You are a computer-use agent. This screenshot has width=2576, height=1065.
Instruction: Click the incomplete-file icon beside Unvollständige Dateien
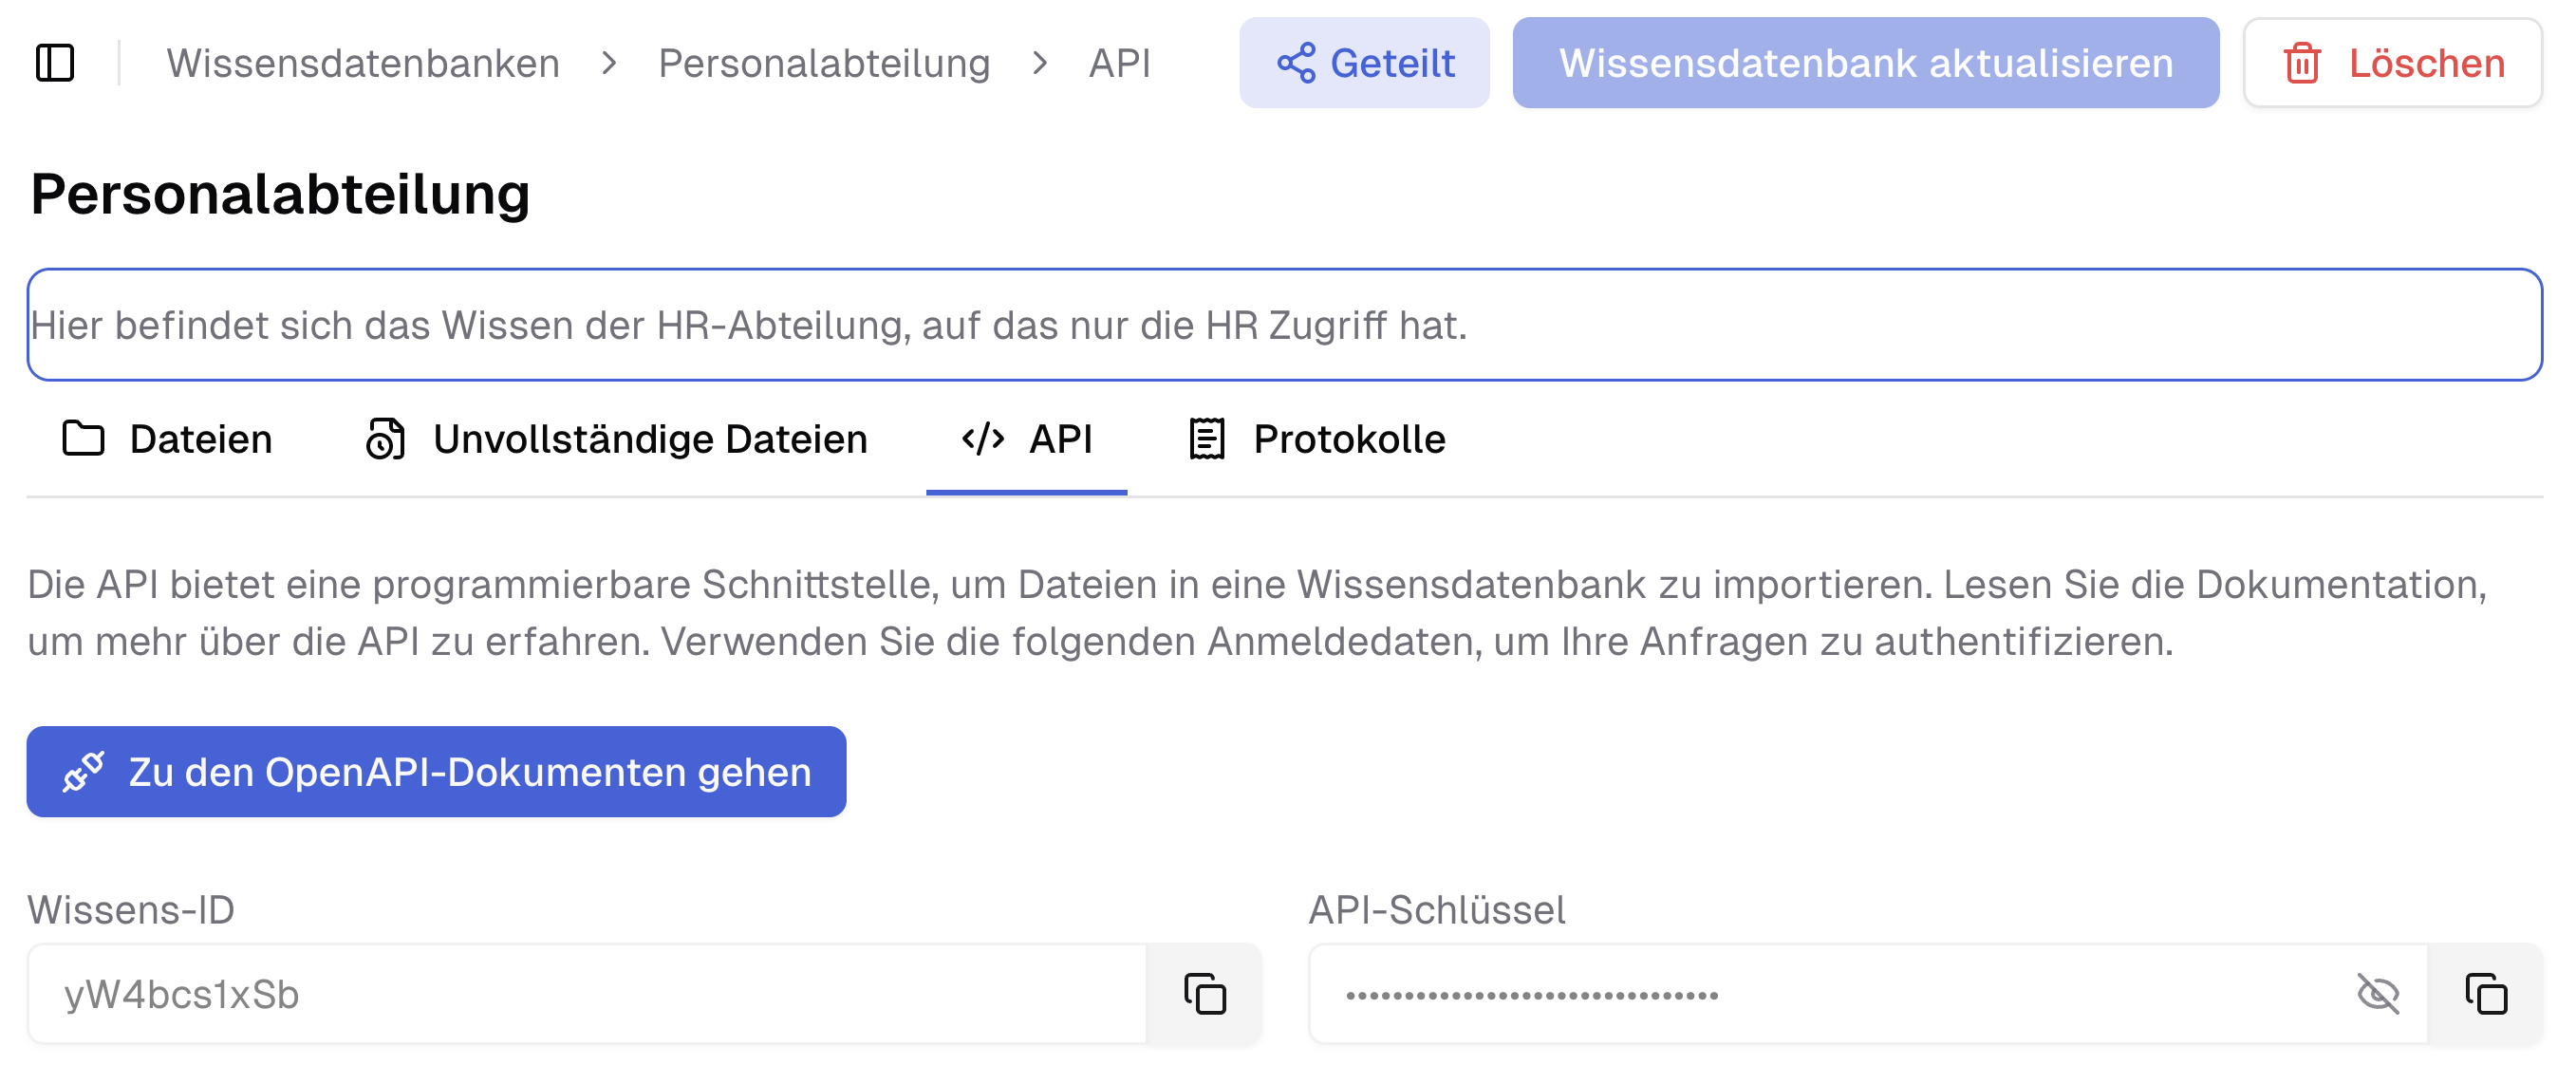387,438
